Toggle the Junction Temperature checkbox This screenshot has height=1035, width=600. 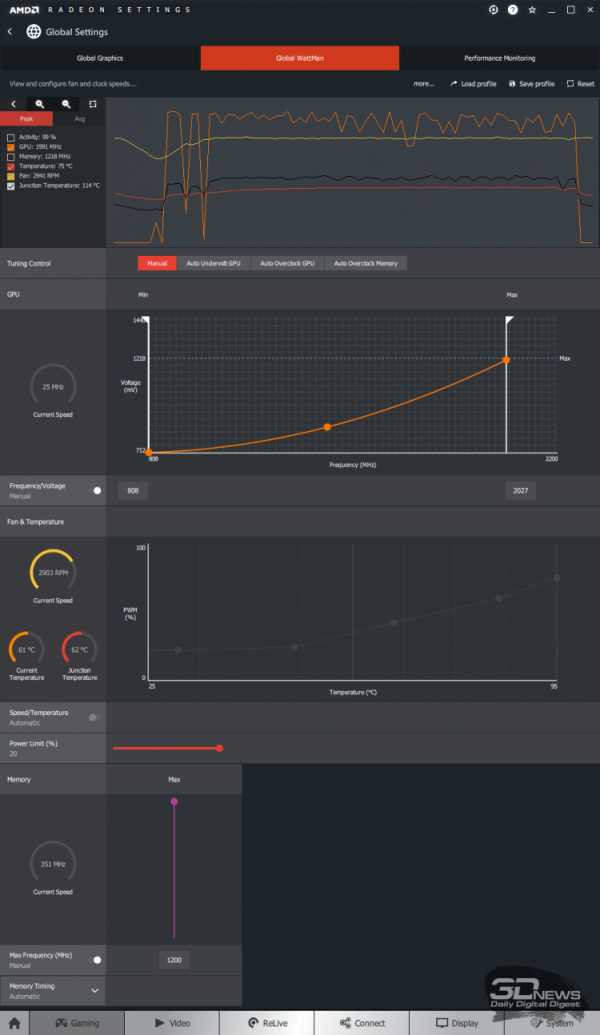pyautogui.click(x=11, y=186)
